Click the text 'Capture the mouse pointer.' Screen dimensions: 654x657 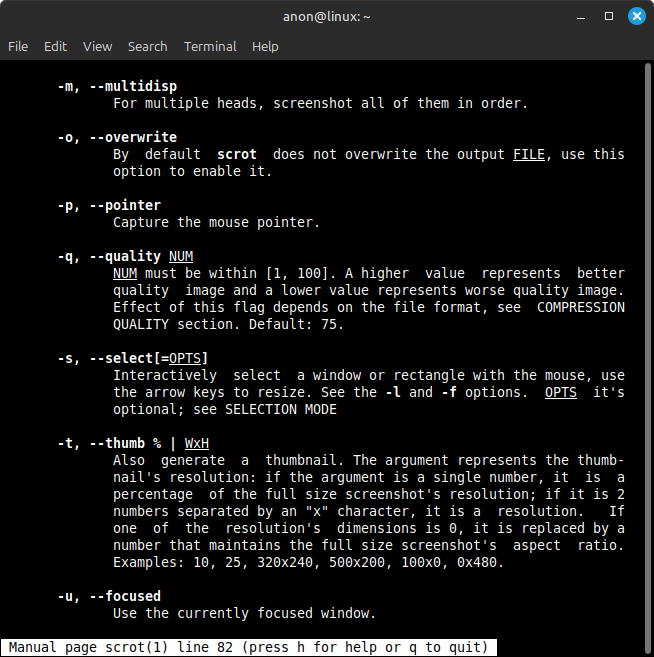(217, 222)
